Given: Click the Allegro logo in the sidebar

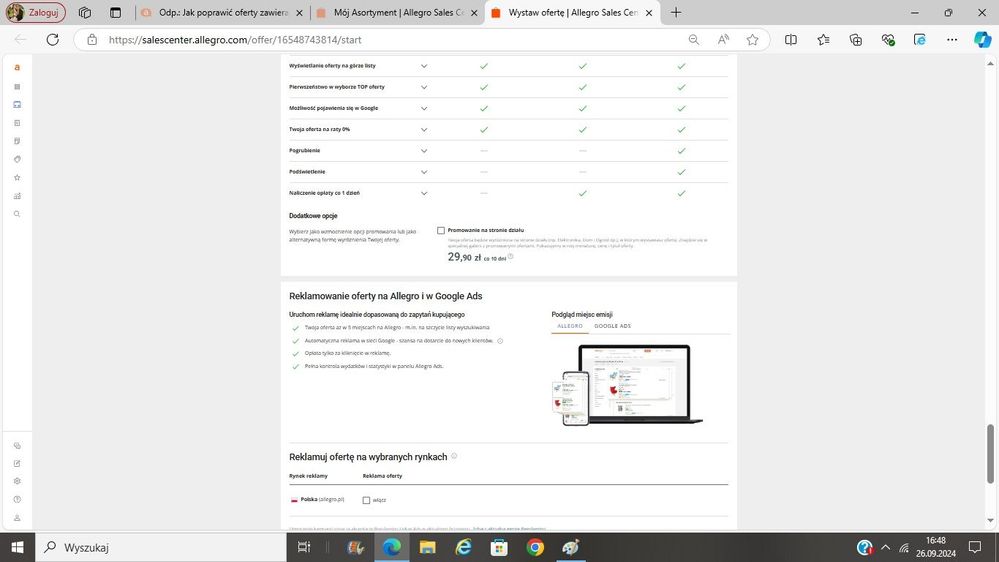Looking at the screenshot, I should 17,68.
